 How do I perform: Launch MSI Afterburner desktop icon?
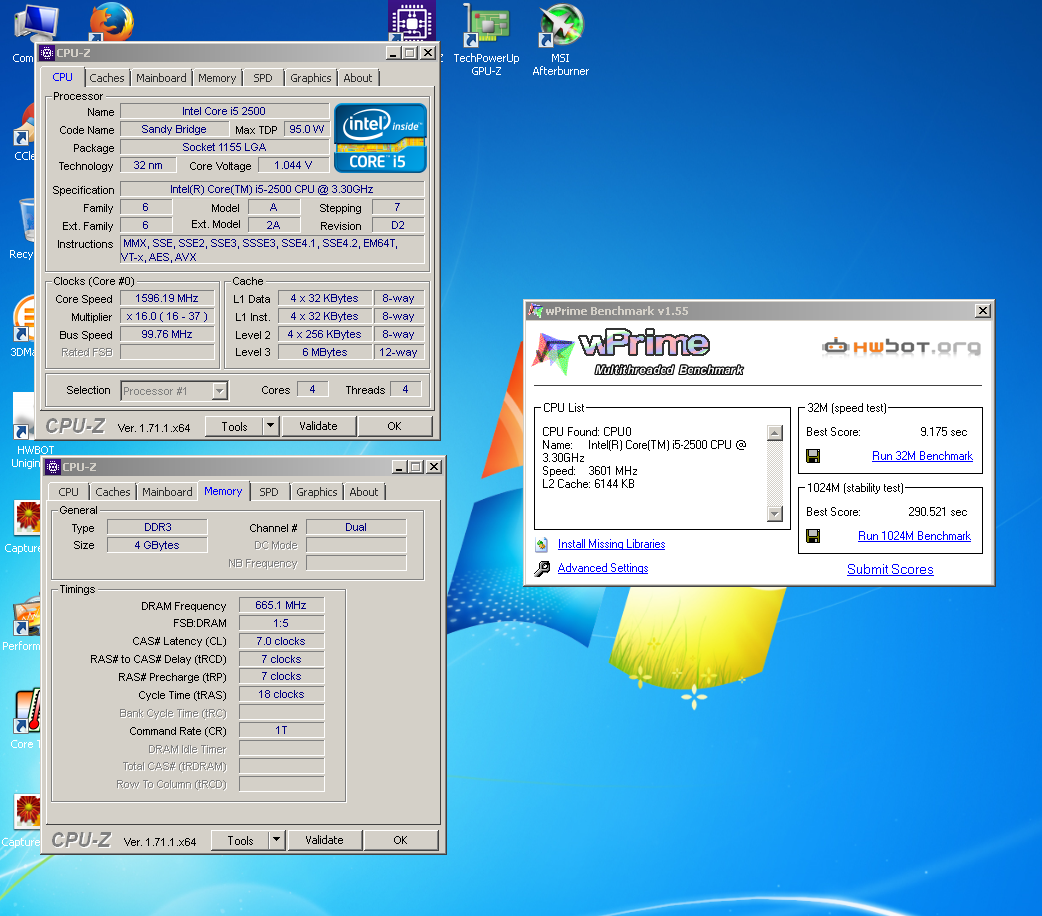[x=560, y=40]
